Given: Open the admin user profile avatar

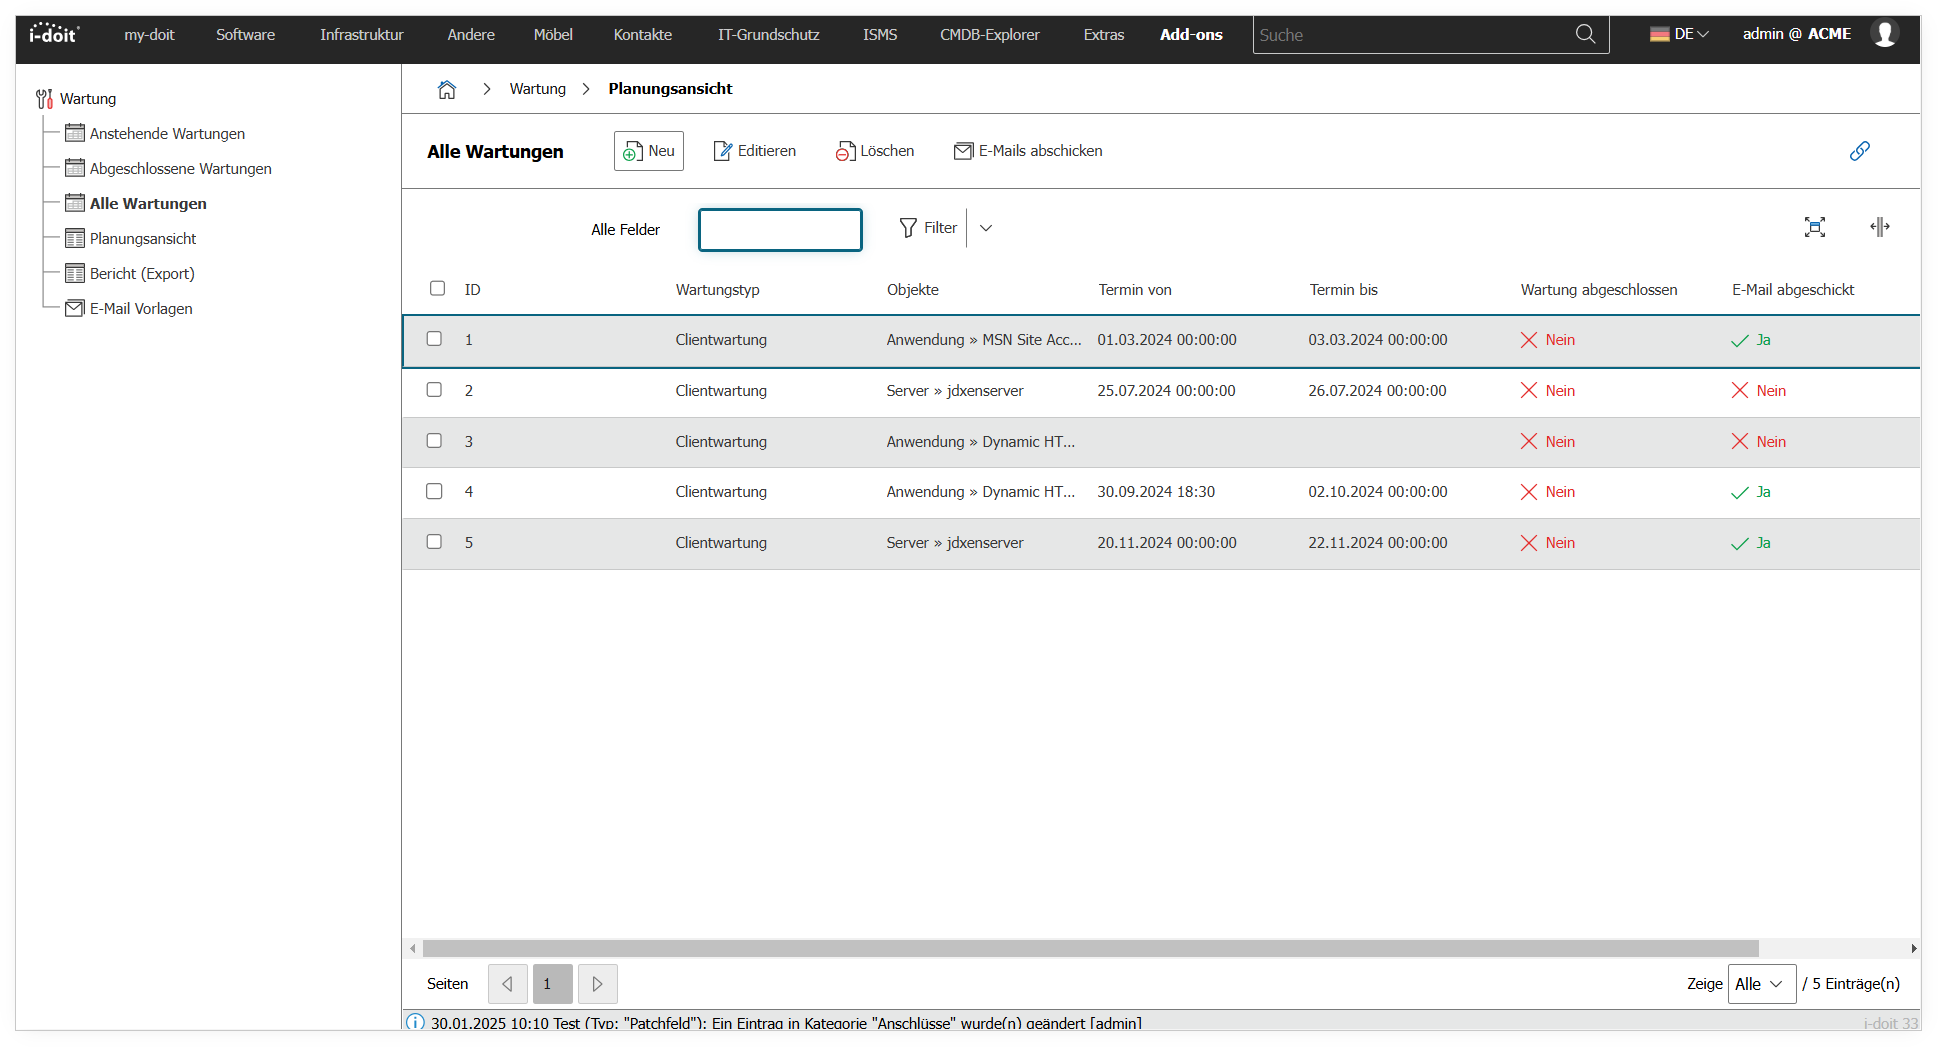Looking at the screenshot, I should click(1884, 34).
